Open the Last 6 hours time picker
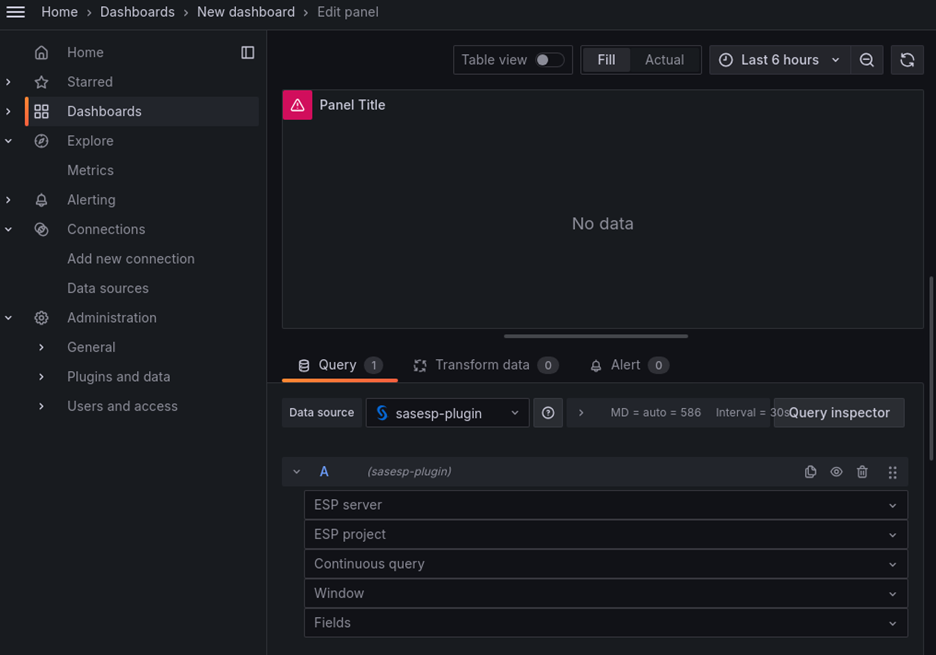 click(779, 59)
